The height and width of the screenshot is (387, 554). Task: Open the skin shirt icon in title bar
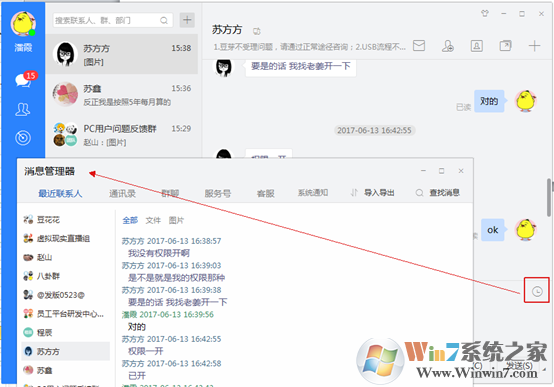coord(485,13)
